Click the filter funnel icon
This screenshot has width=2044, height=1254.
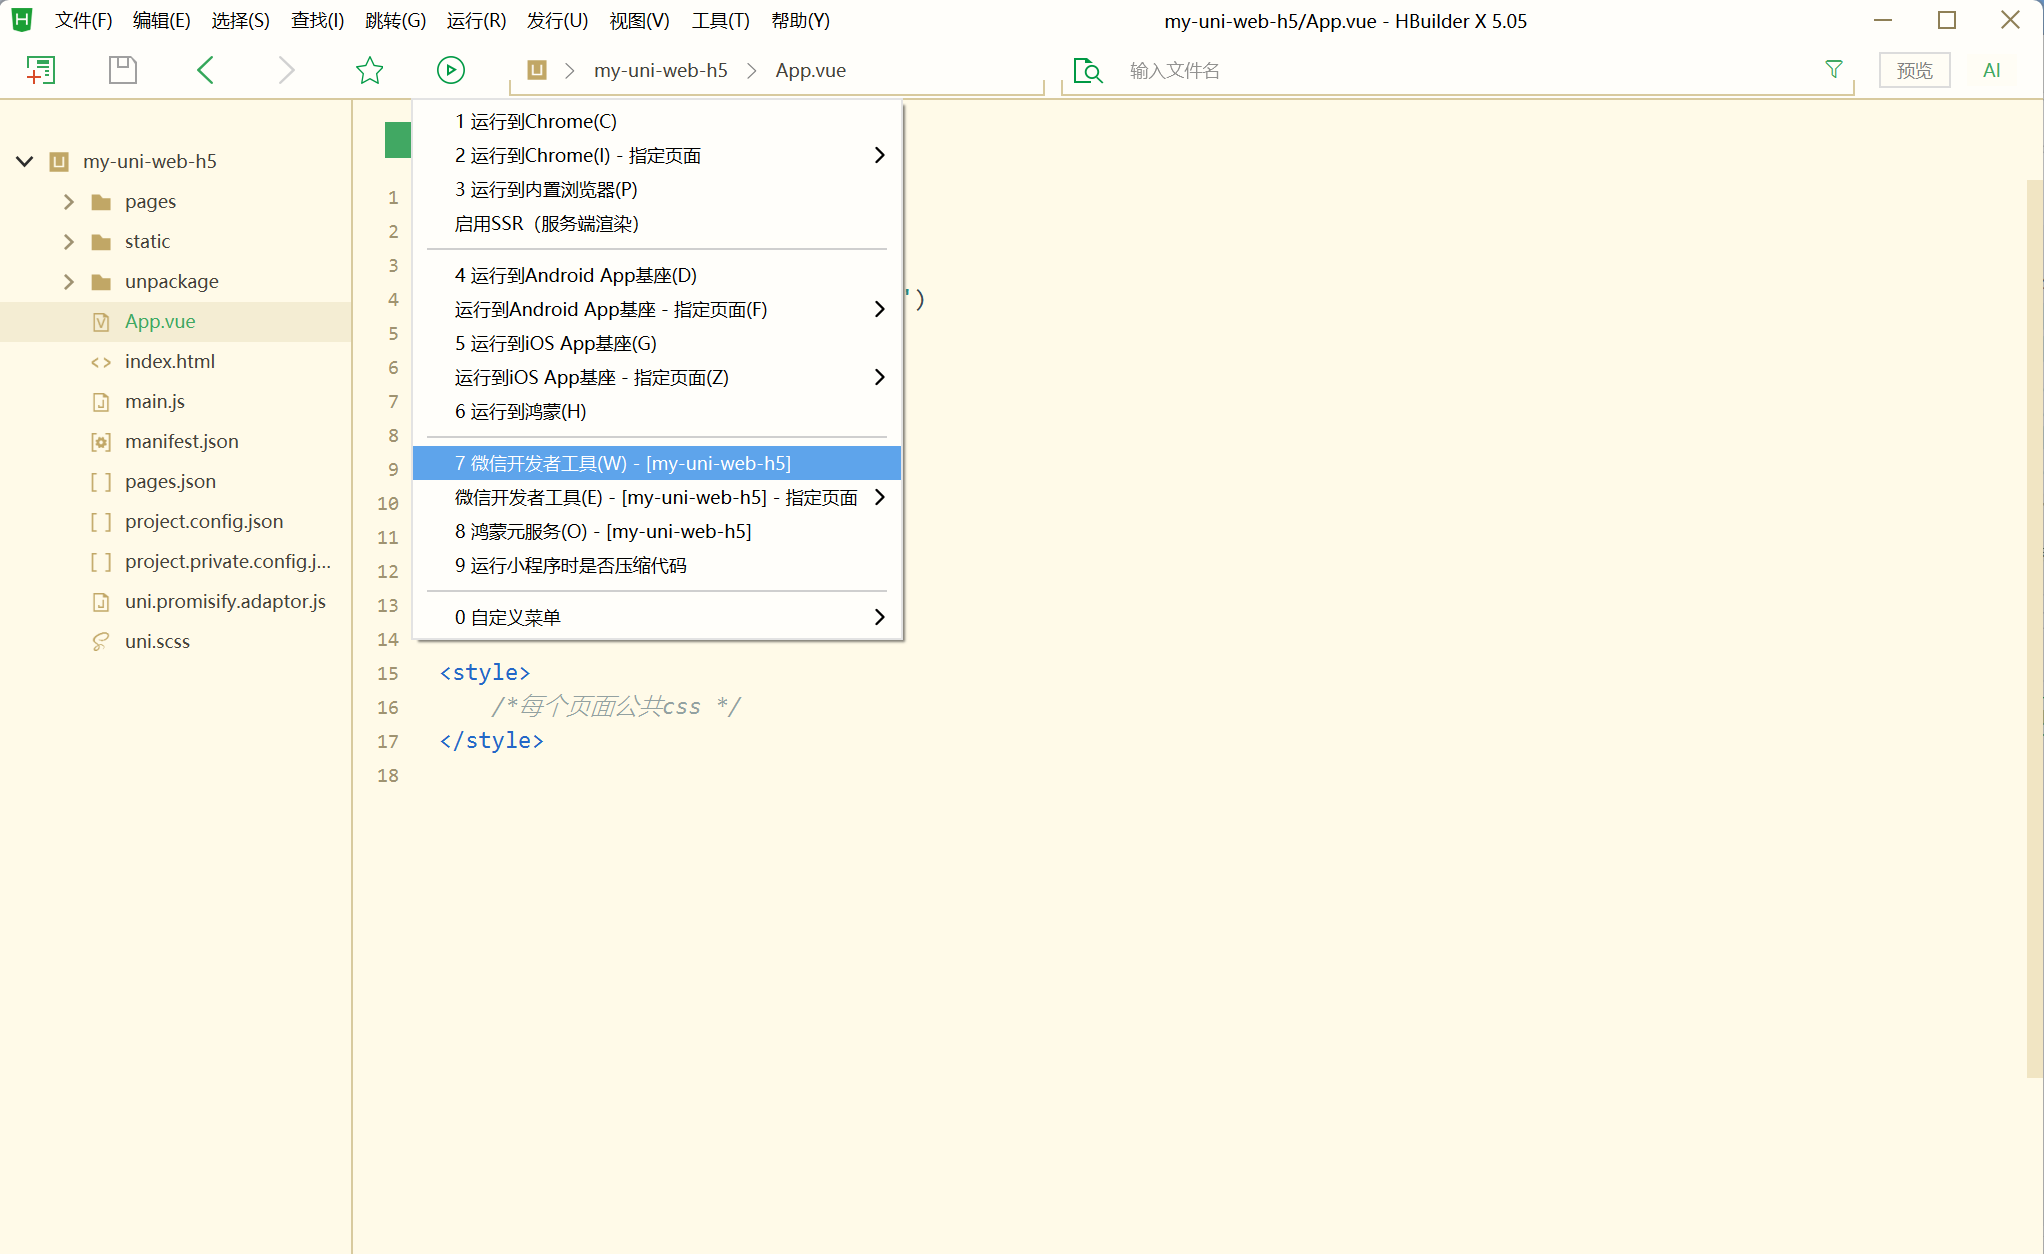pos(1833,69)
